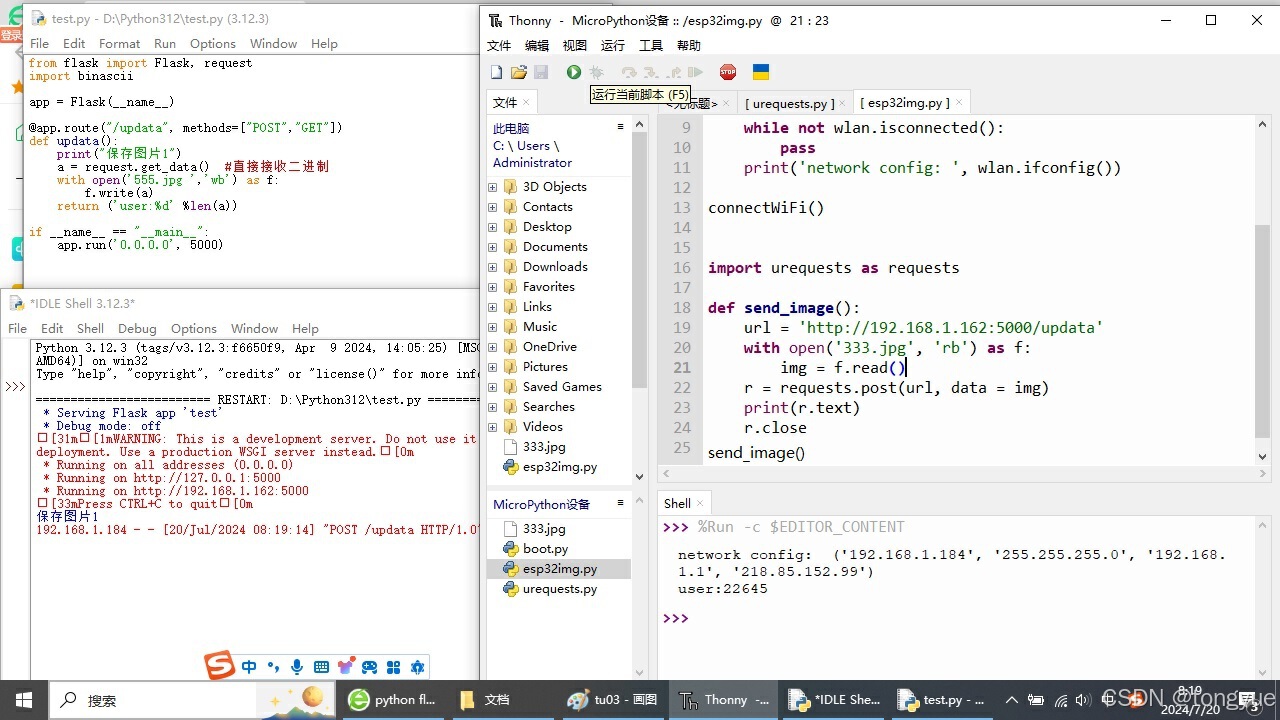
Task: Click the Step out icon in Thonny toolbar
Action: coord(674,72)
